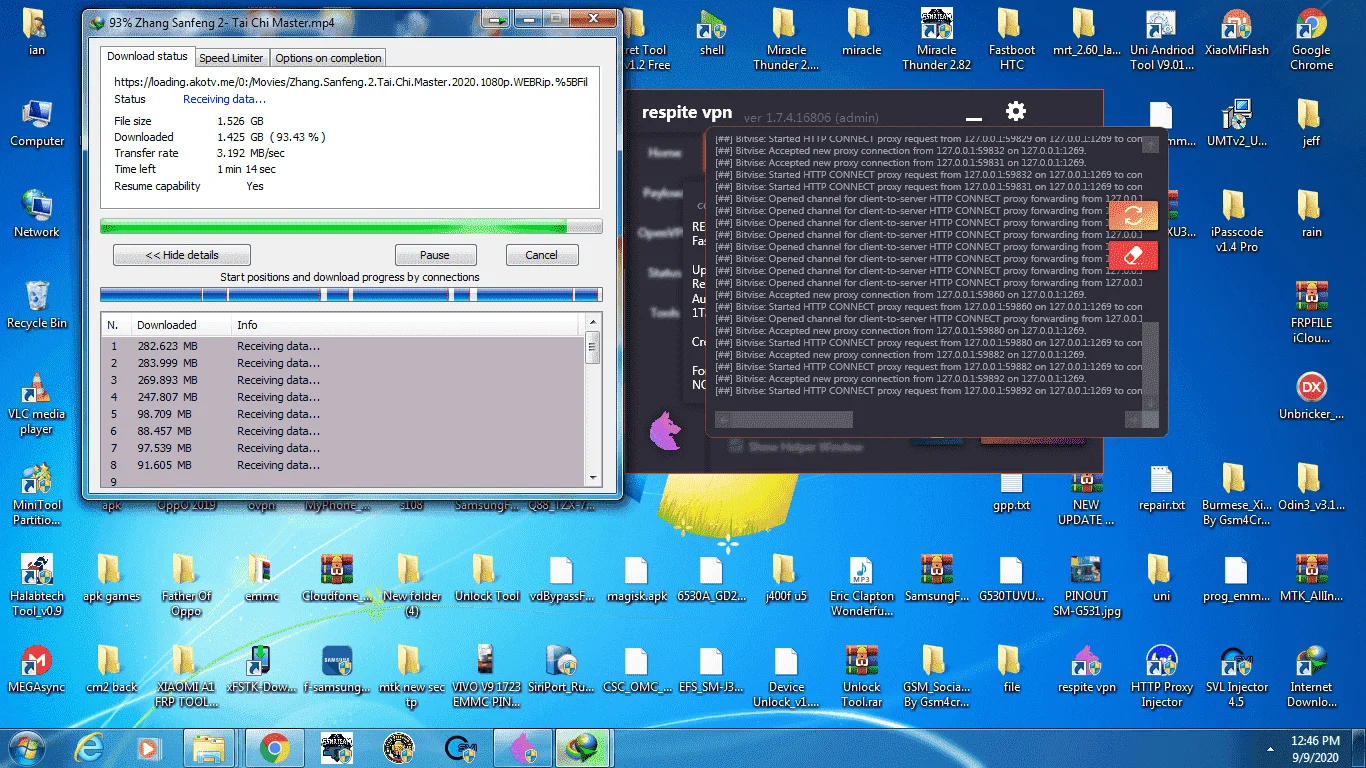Open Internet Download Manager desktop shortcut
The width and height of the screenshot is (1366, 768).
click(x=1311, y=677)
